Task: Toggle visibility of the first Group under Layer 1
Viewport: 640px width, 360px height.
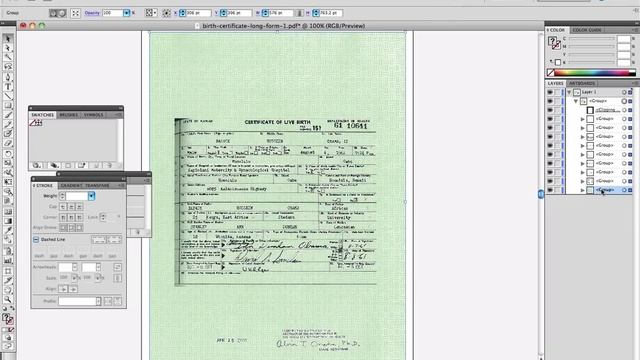Action: pos(550,101)
